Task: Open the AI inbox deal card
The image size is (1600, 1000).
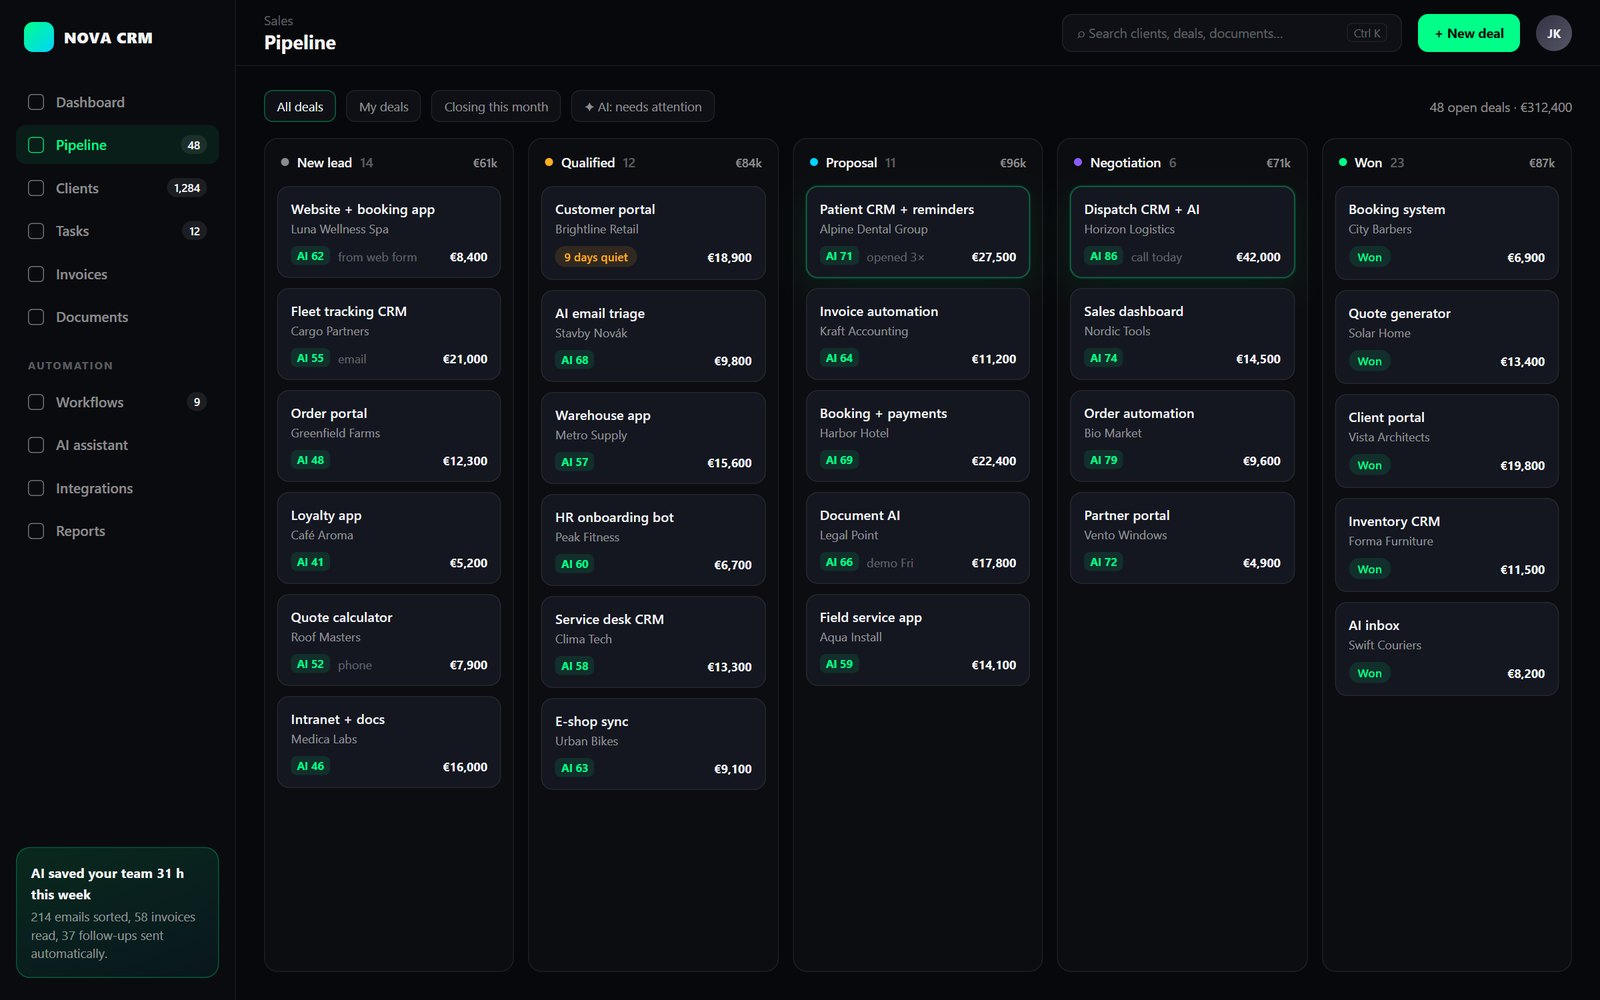Action: point(1447,649)
